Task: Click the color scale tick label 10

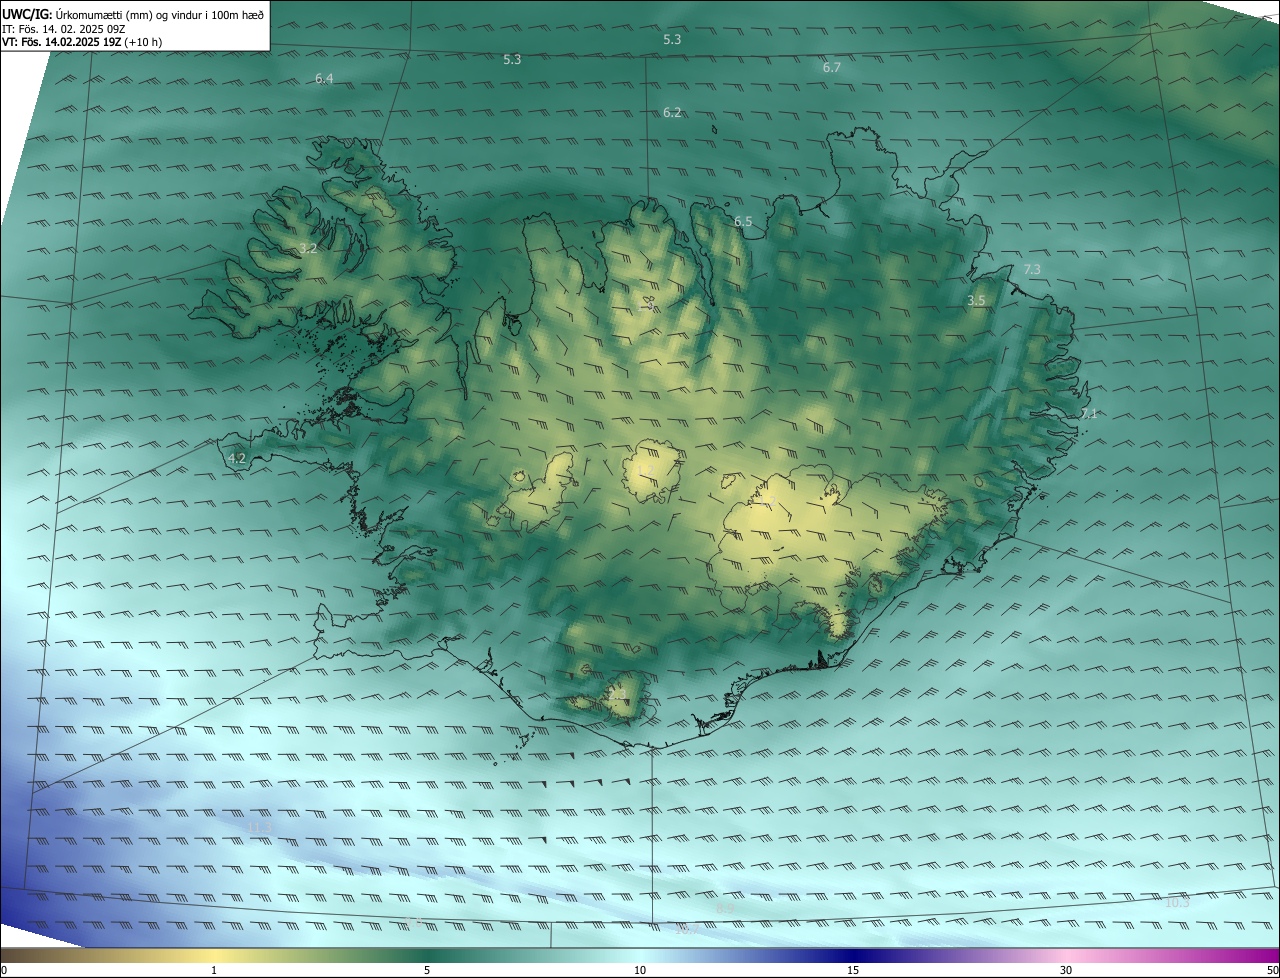Action: pos(640,970)
